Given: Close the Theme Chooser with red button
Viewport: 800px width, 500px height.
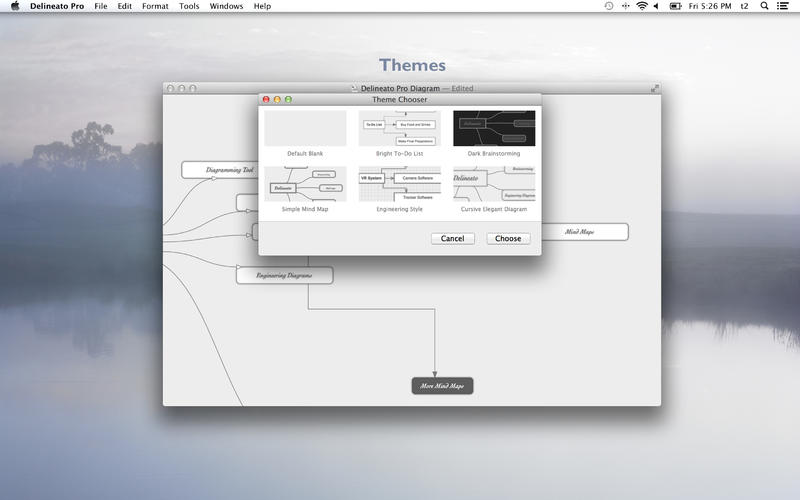Looking at the screenshot, I should tap(266, 100).
